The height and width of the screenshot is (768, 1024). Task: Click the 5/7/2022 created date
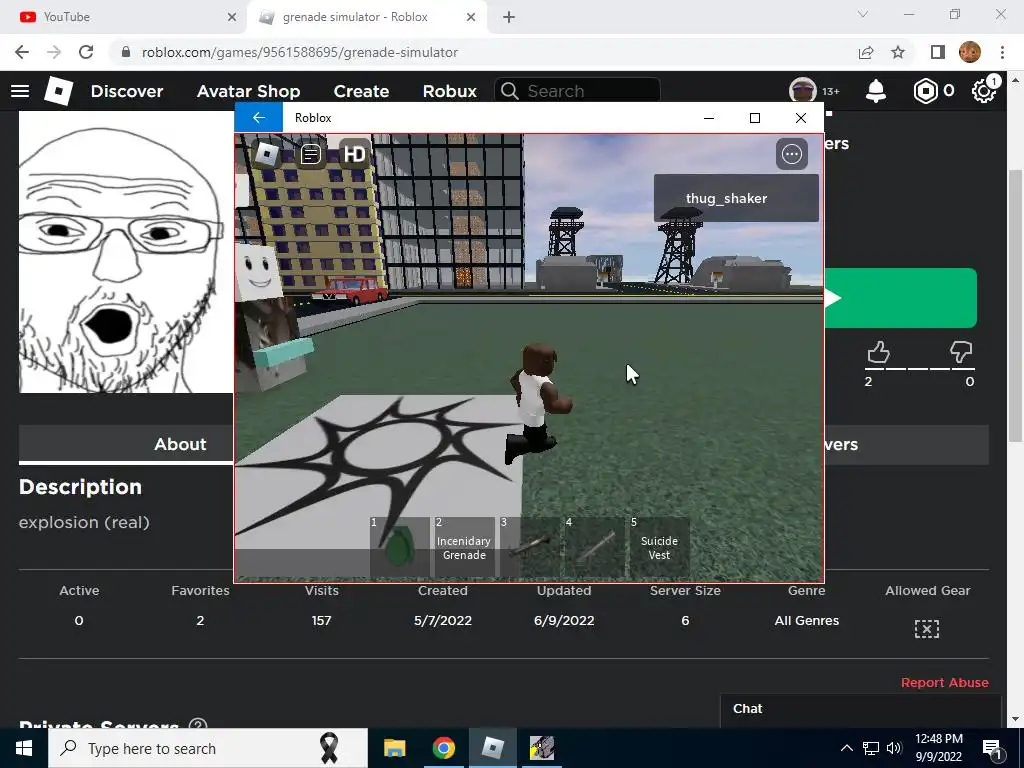443,621
